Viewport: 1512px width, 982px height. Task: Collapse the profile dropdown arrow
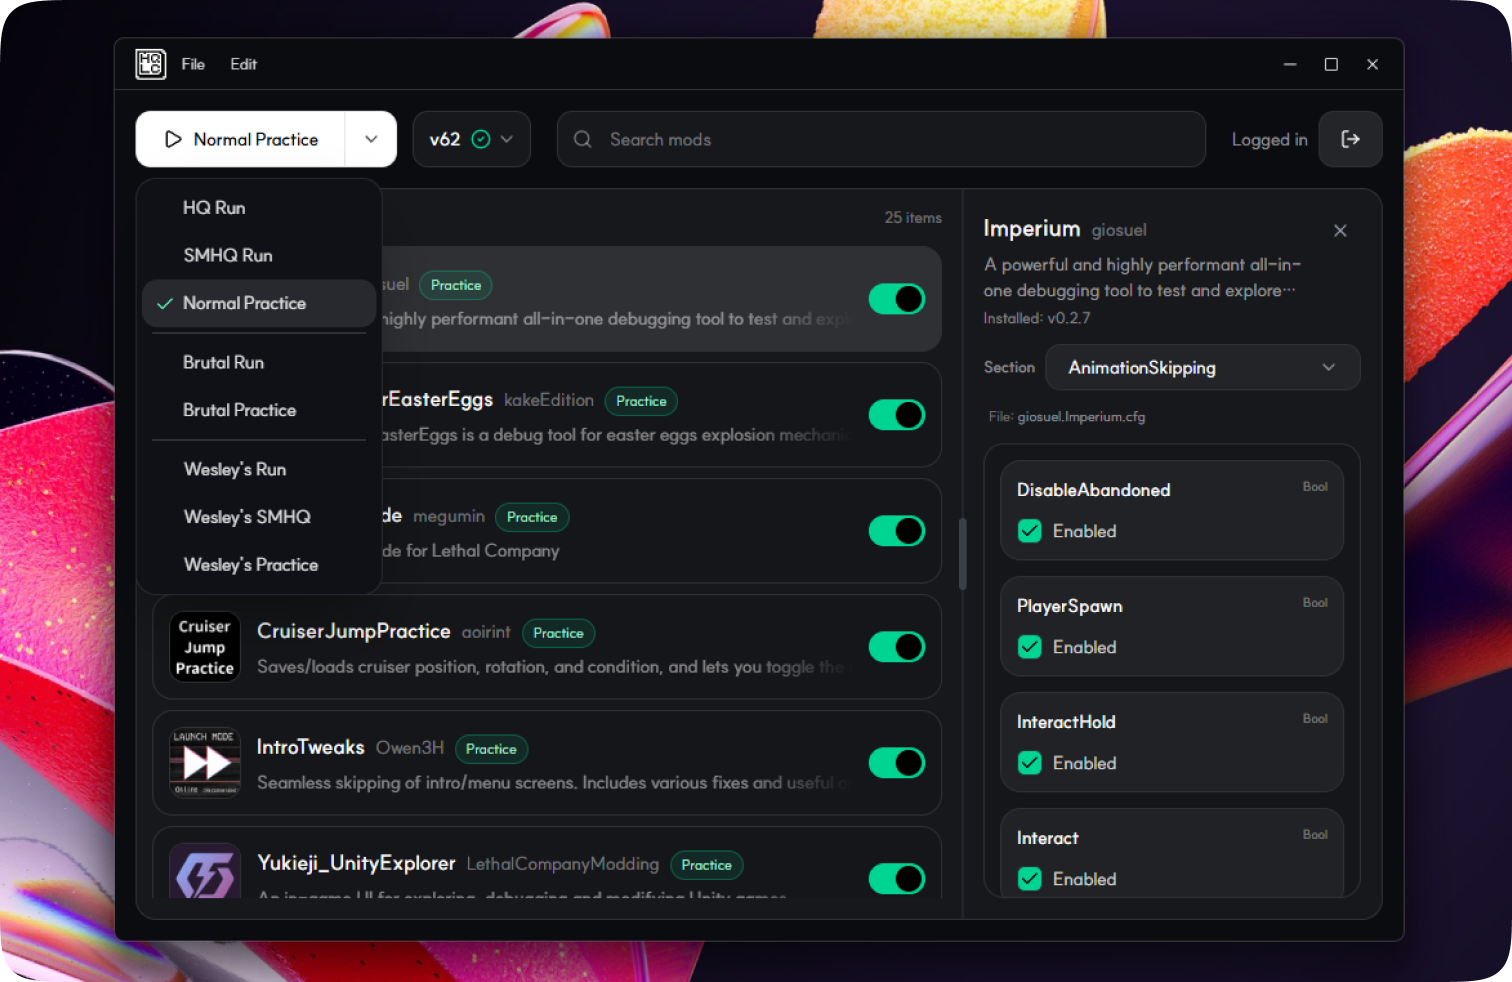point(371,139)
